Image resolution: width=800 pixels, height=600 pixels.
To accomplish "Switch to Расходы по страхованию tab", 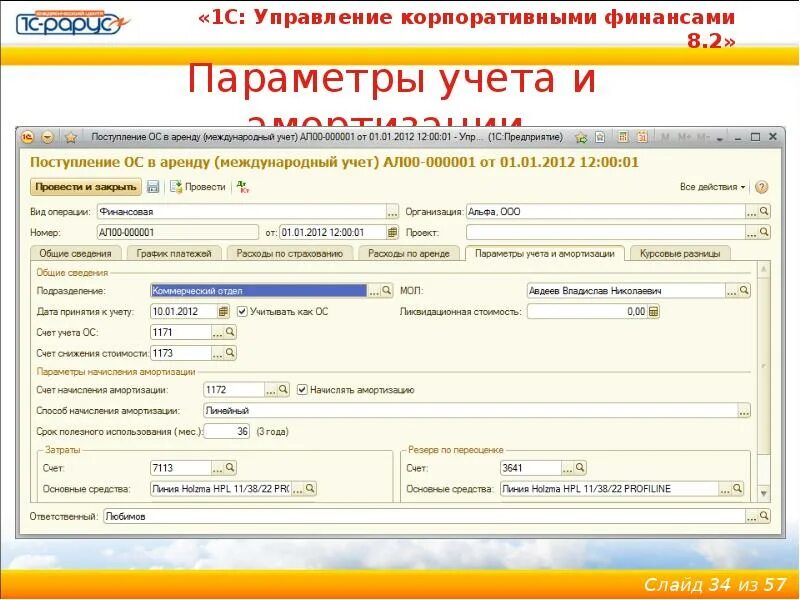I will click(290, 253).
